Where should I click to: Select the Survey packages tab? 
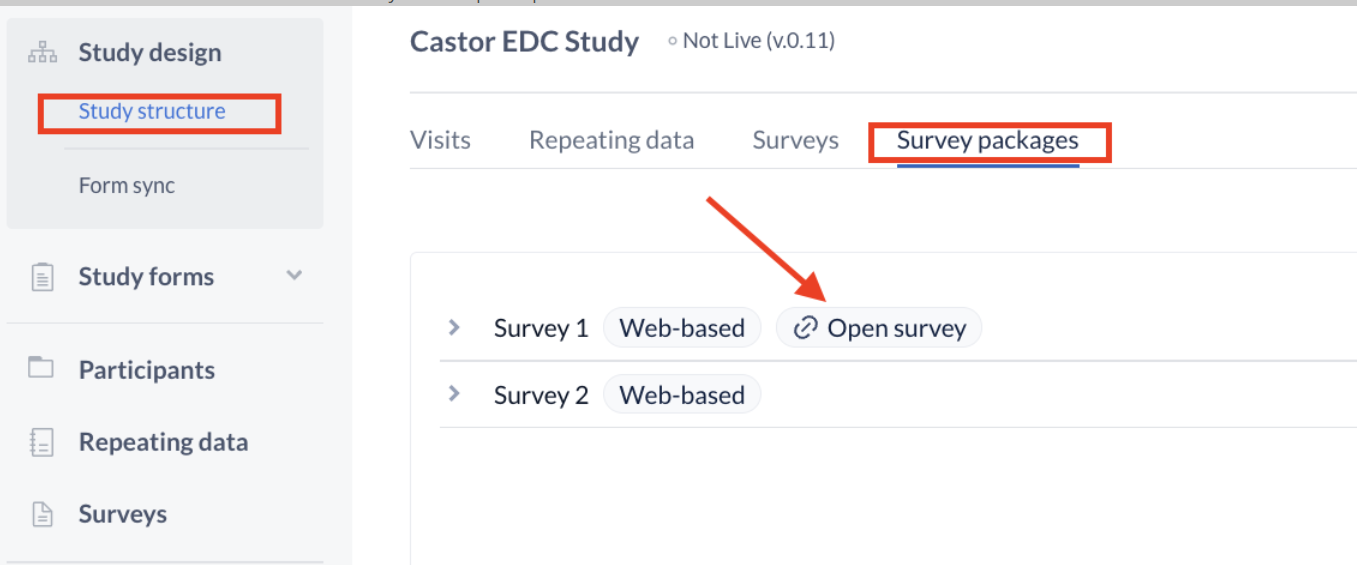[x=988, y=140]
